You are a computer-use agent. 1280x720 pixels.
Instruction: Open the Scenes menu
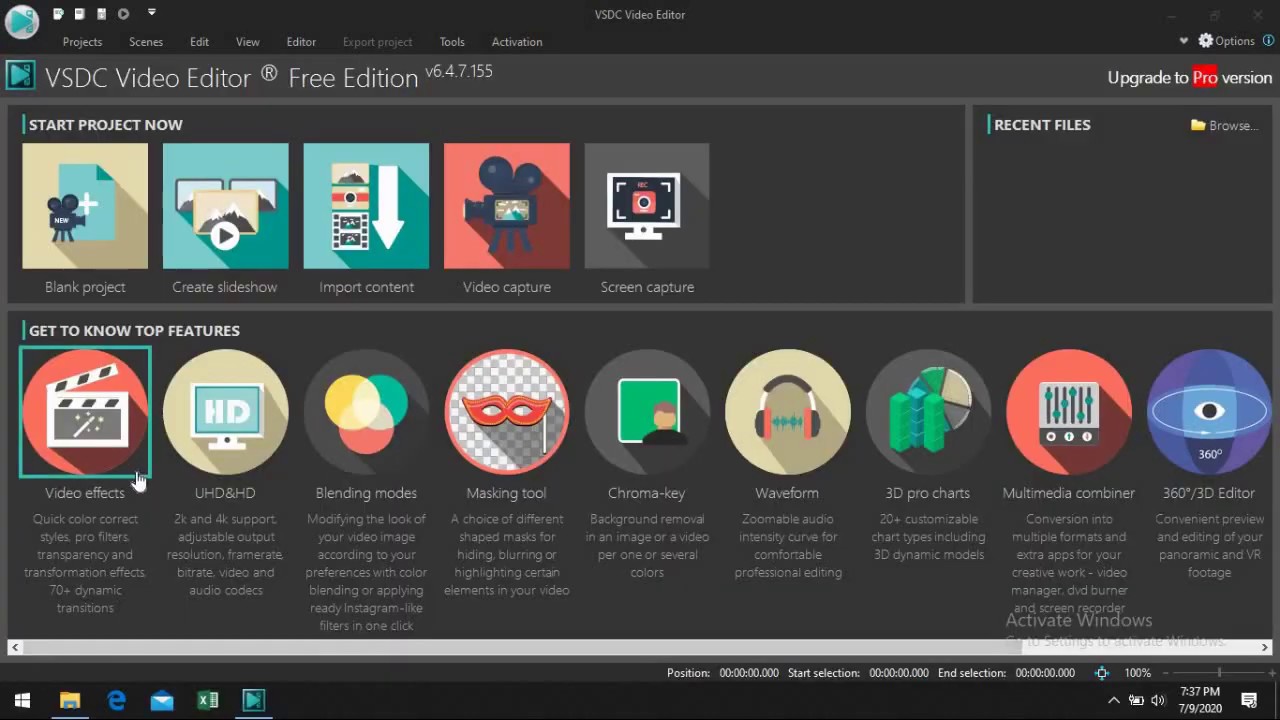click(146, 42)
